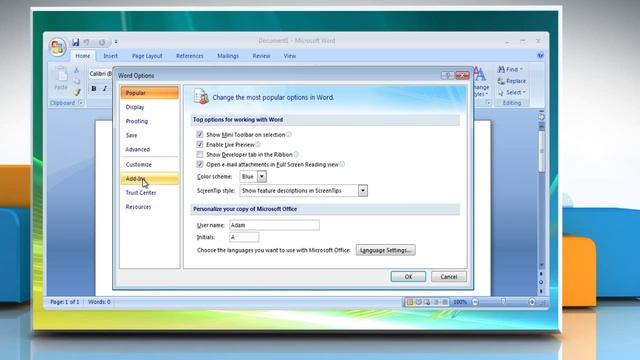Screen dimensions: 640x360
Task: Switch to the Insert ribbon tab
Action: 110,56
